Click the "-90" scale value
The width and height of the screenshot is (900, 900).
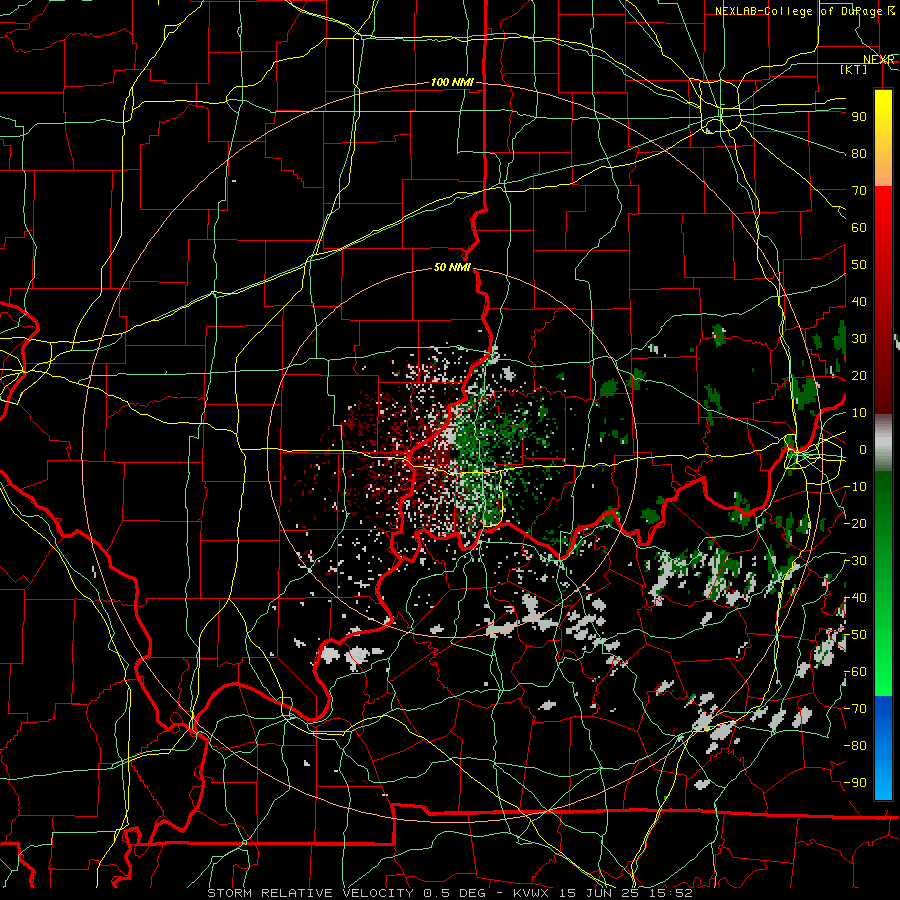click(x=855, y=783)
